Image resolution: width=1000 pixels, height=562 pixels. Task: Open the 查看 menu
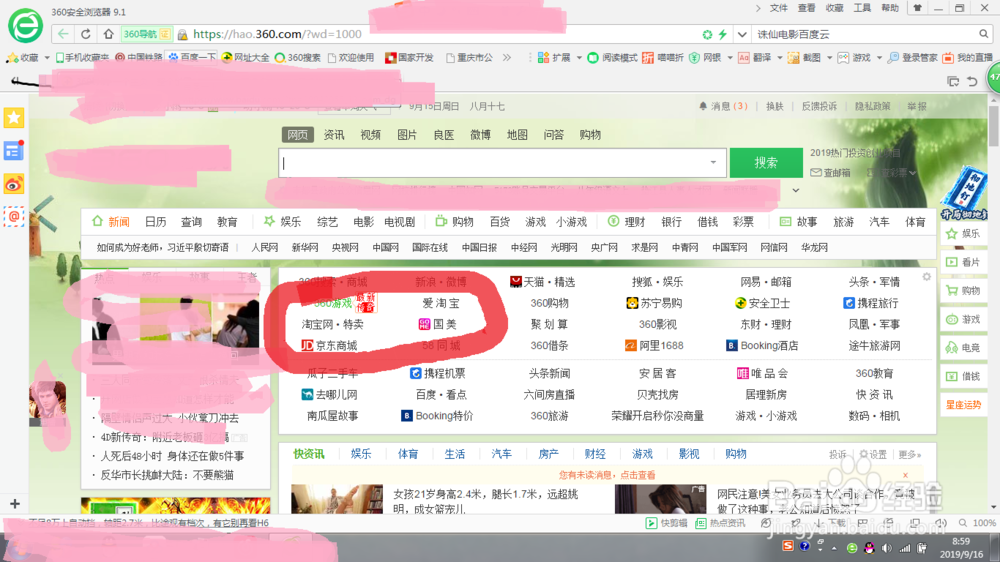point(806,8)
